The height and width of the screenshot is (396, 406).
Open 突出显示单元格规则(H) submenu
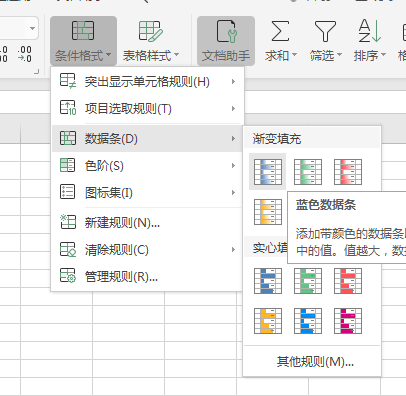pos(148,82)
